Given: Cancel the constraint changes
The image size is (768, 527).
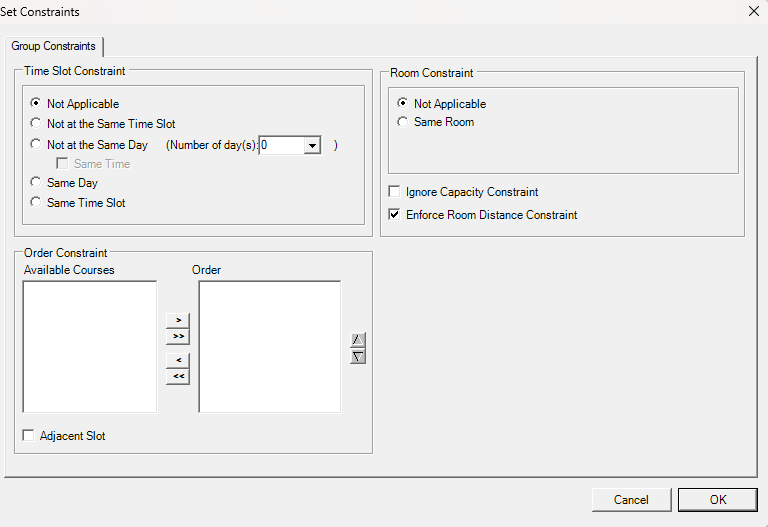Looking at the screenshot, I should 631,500.
